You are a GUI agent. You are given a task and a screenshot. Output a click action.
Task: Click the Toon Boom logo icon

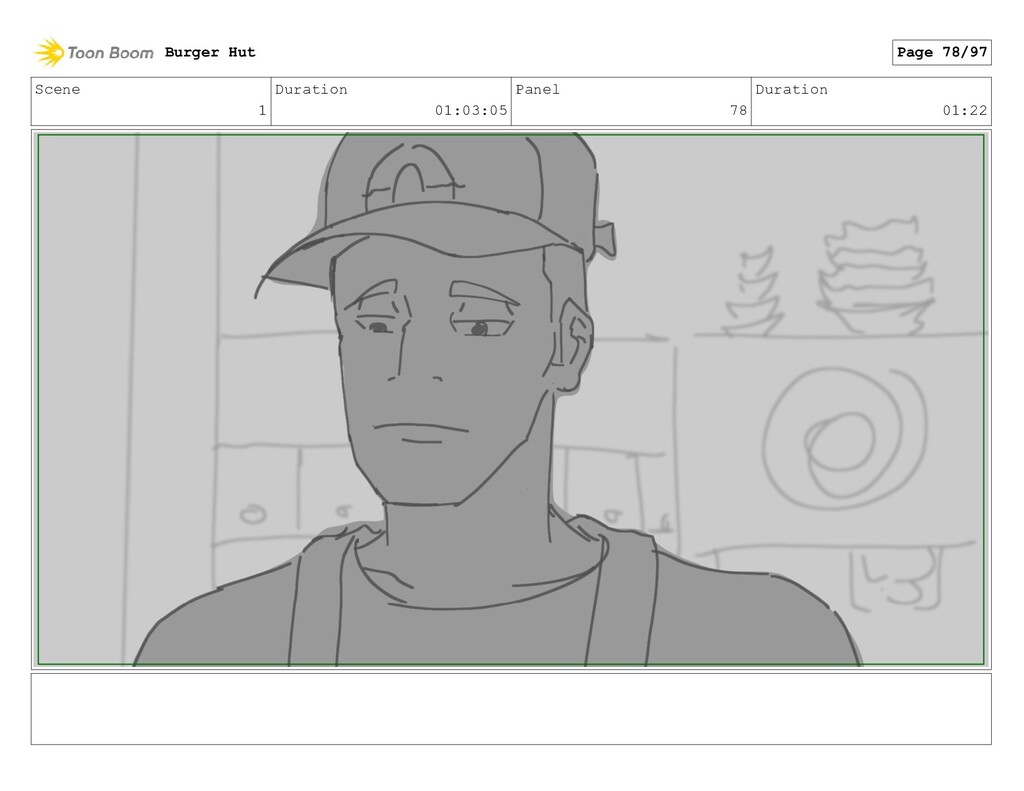pos(49,53)
